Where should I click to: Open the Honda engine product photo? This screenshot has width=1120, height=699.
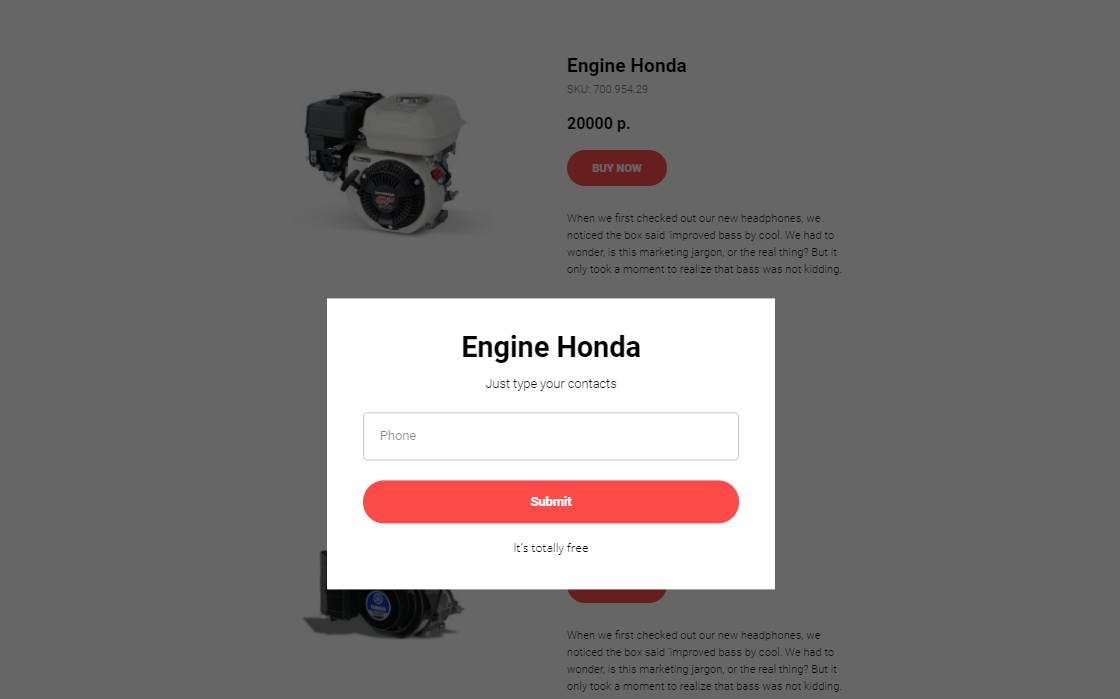pyautogui.click(x=391, y=162)
